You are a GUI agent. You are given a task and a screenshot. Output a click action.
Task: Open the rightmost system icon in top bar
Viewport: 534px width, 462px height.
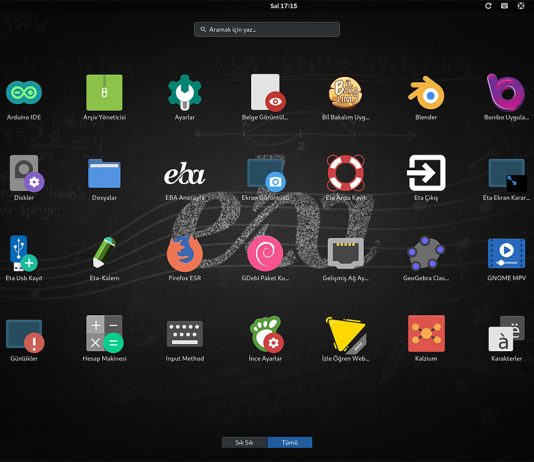[x=521, y=6]
